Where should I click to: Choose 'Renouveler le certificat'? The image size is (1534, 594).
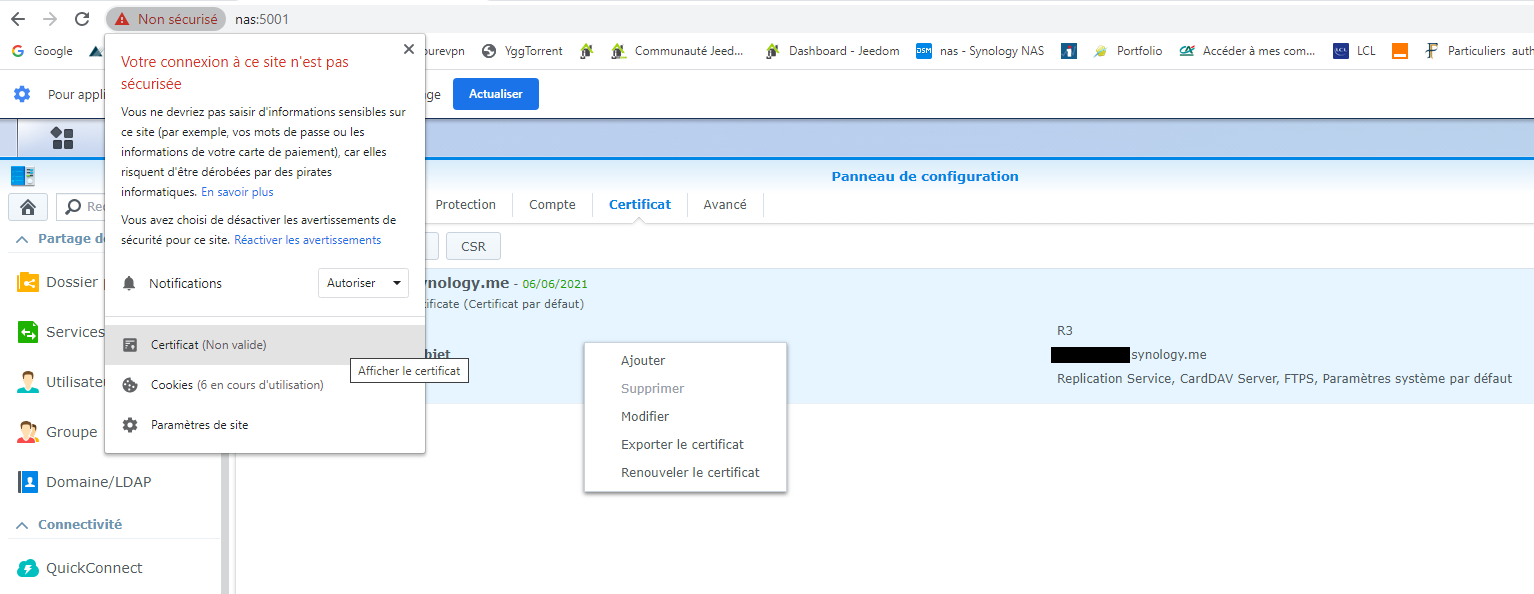(686, 473)
